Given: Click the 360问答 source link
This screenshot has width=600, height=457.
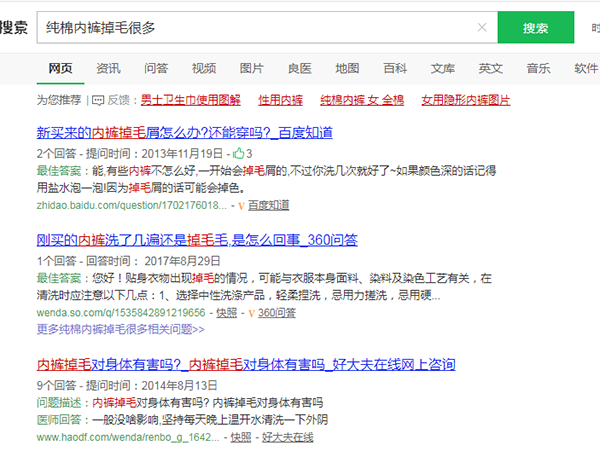Looking at the screenshot, I should coord(277,313).
